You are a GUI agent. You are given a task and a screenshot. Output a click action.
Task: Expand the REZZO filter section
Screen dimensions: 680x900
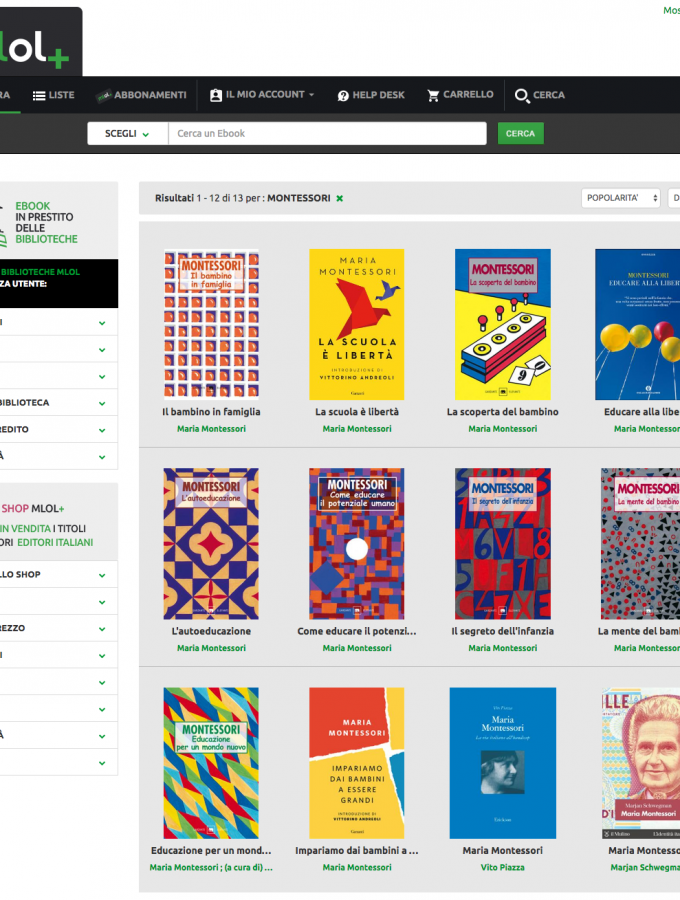coord(57,629)
